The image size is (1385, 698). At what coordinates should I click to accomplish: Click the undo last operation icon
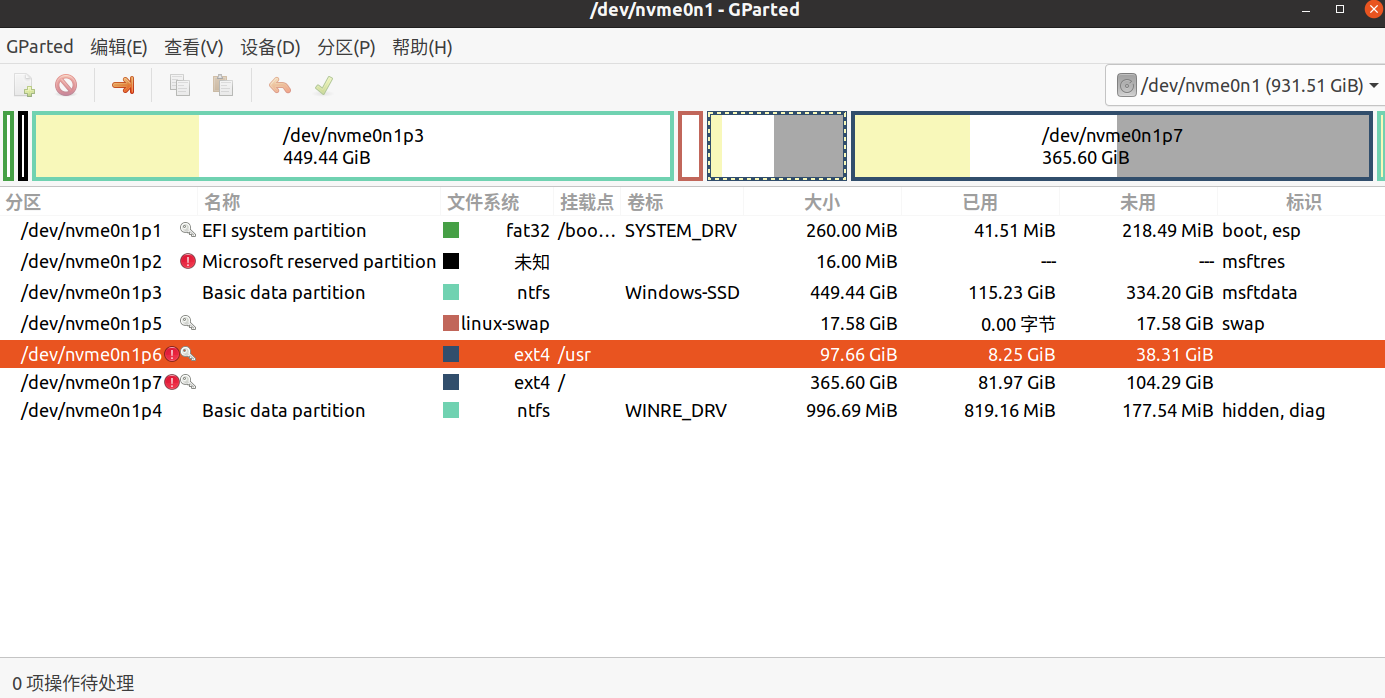coord(280,85)
